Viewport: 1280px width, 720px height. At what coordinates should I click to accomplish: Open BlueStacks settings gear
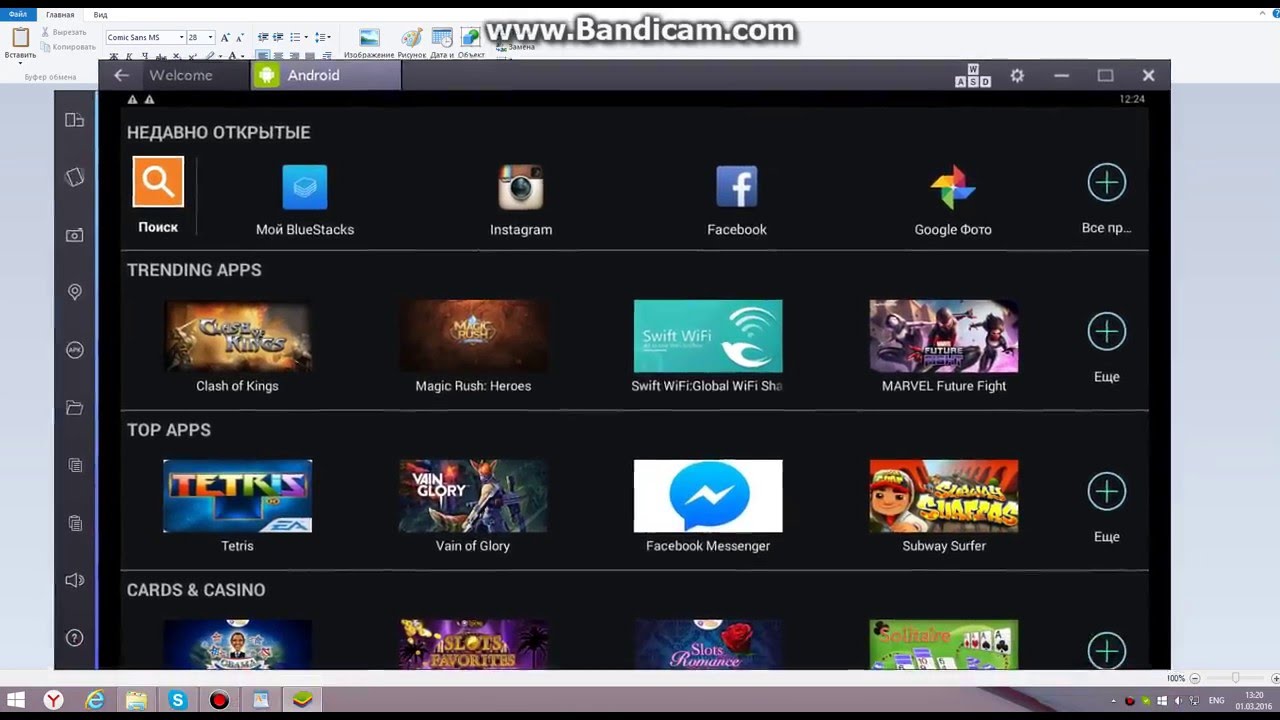click(1017, 76)
